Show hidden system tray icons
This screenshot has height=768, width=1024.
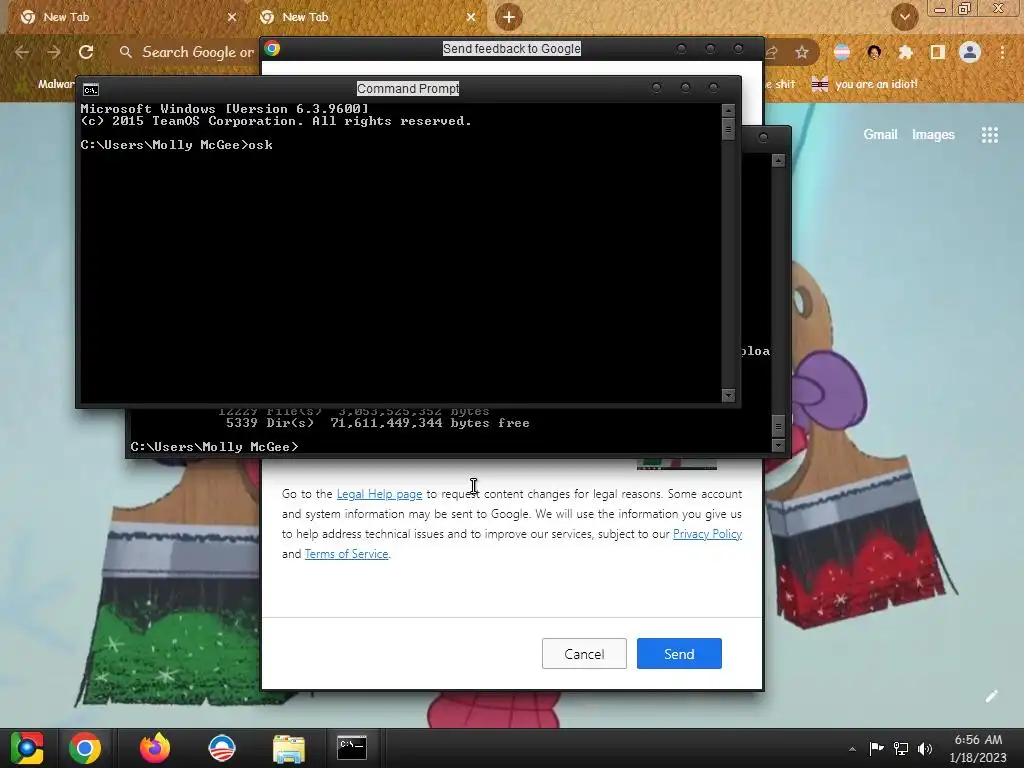point(852,748)
